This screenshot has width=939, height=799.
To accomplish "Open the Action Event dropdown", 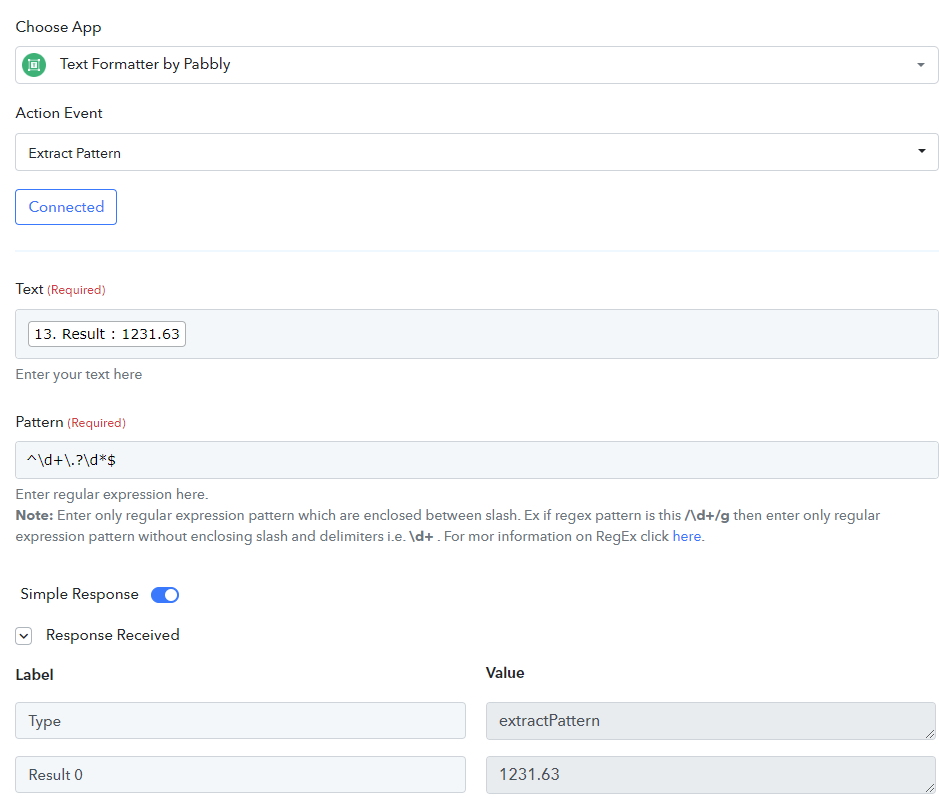I will pyautogui.click(x=476, y=152).
